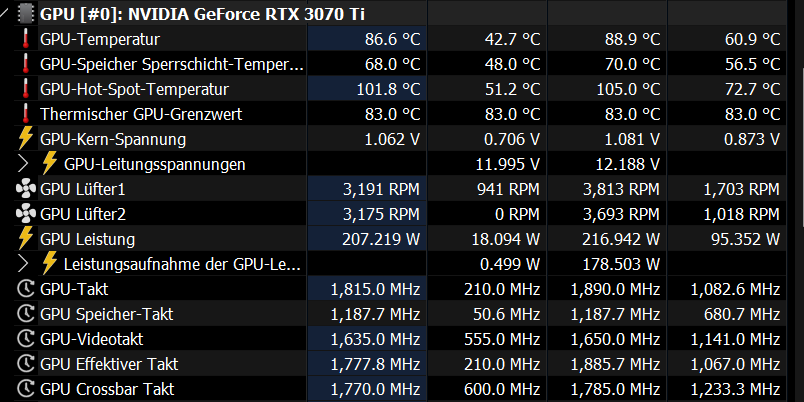This screenshot has height=402, width=804.
Task: Click the thermometer icon for GPU-Speicher Sperrschicht-Temperatur
Action: [x=26, y=64]
